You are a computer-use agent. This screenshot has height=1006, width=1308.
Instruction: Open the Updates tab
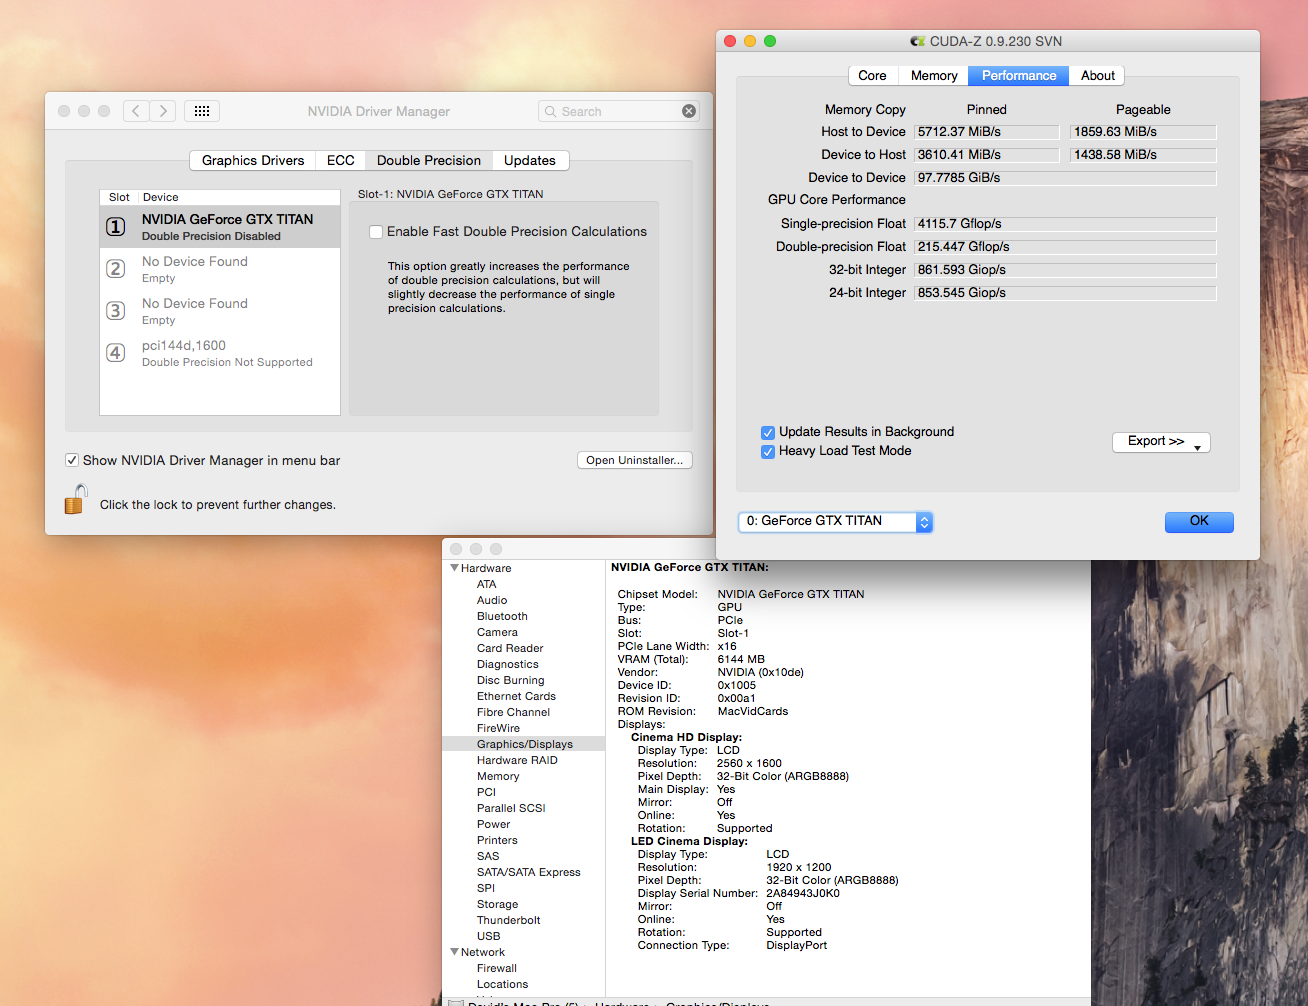coord(530,160)
